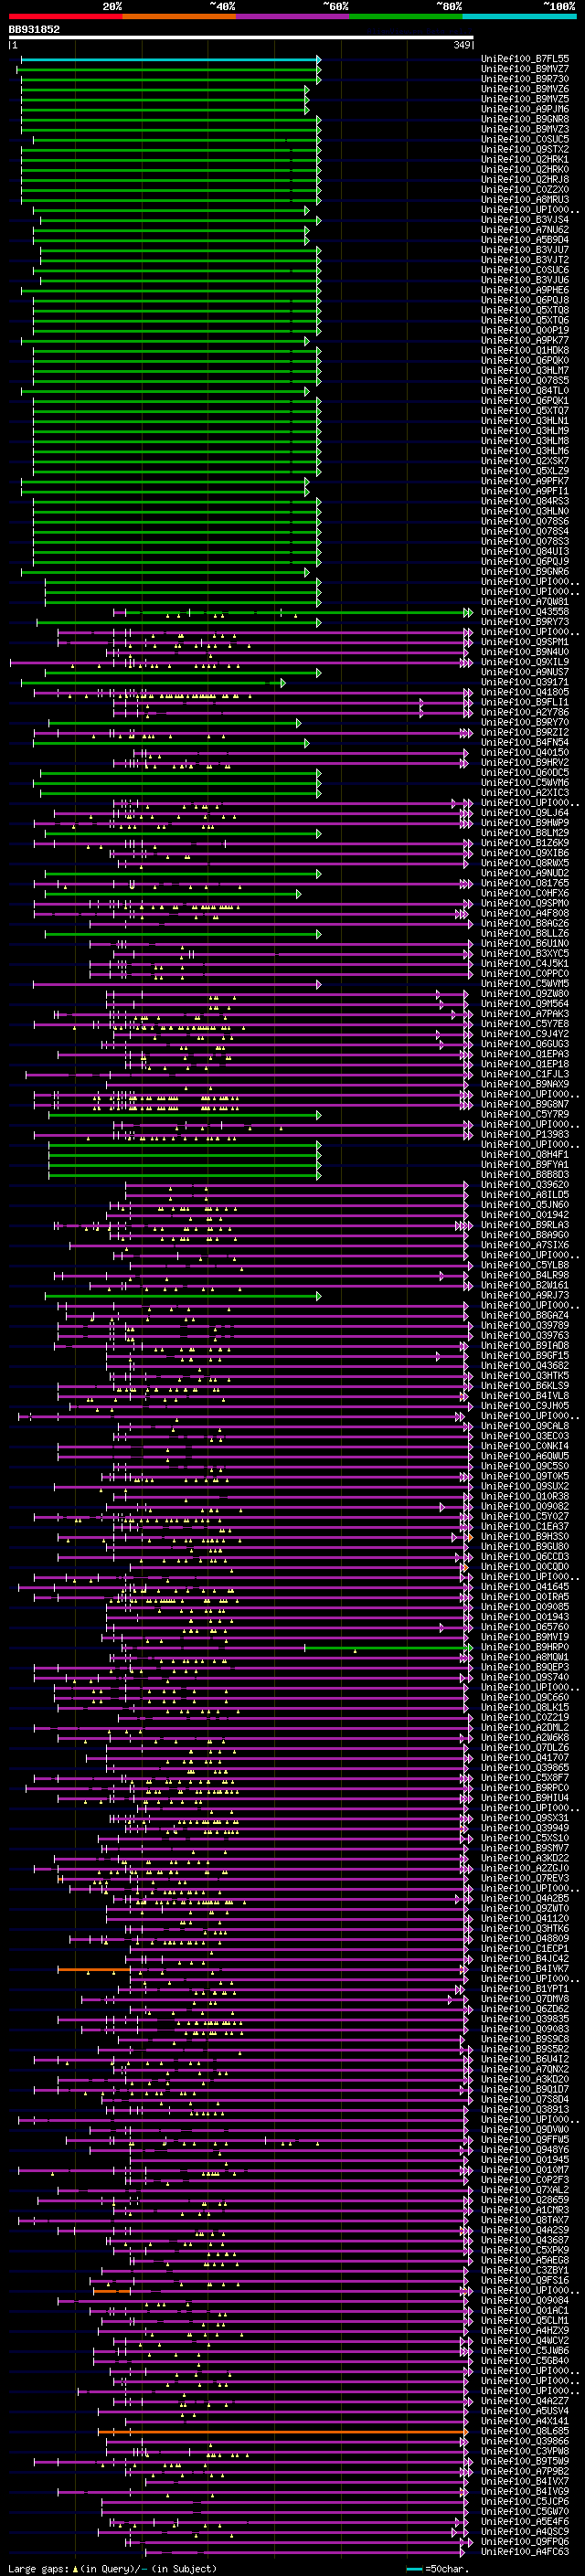This screenshot has height=2576, width=585.
Task: Click hit label UniRef100_A9PFI1
Action: pyautogui.click(x=525, y=491)
